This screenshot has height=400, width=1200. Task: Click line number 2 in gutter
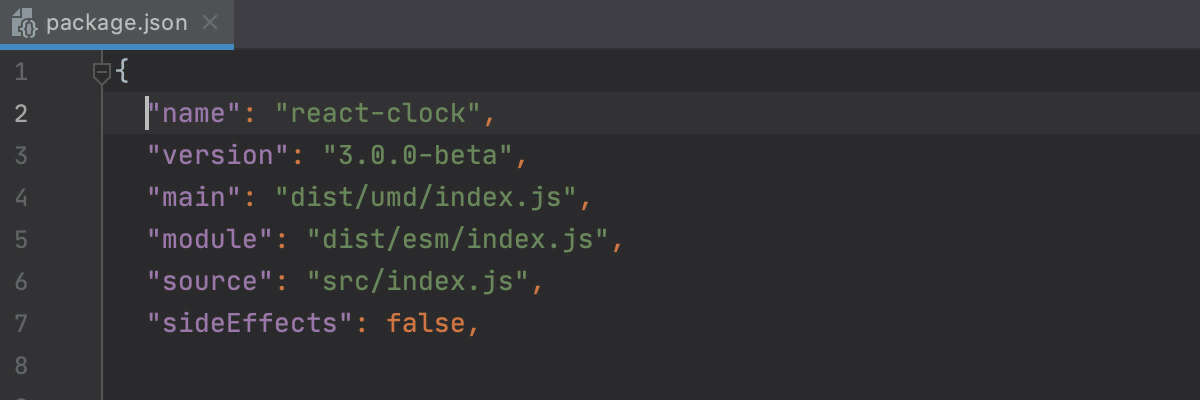coord(21,114)
